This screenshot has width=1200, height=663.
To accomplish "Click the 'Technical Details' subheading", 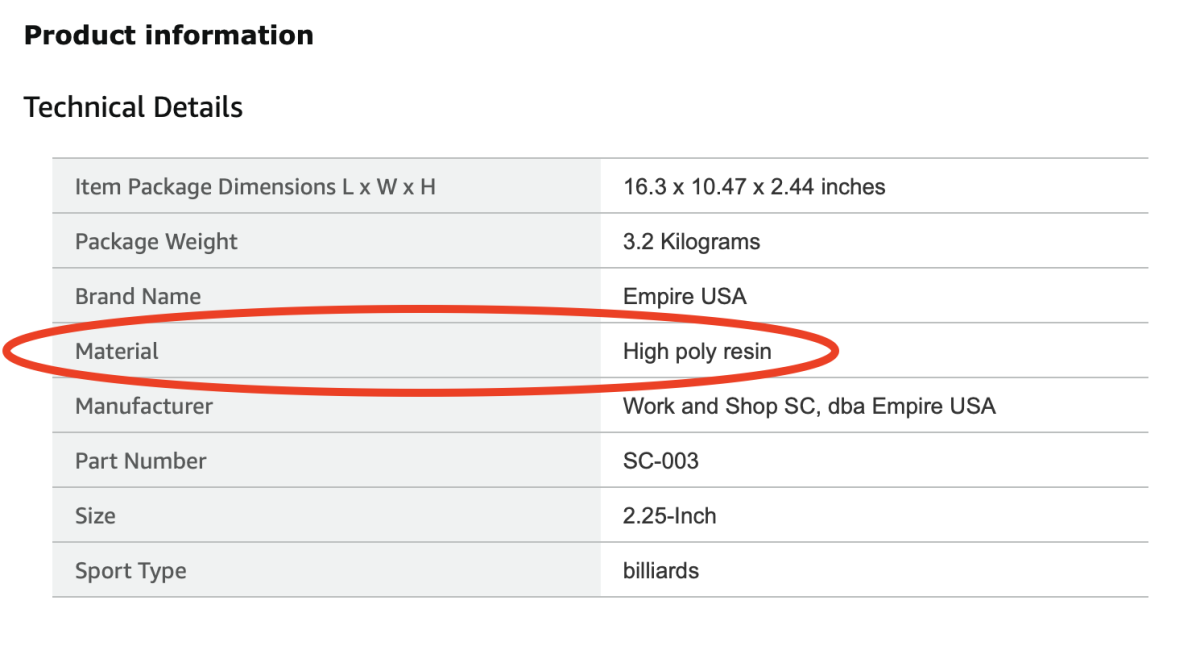I will tap(133, 107).
